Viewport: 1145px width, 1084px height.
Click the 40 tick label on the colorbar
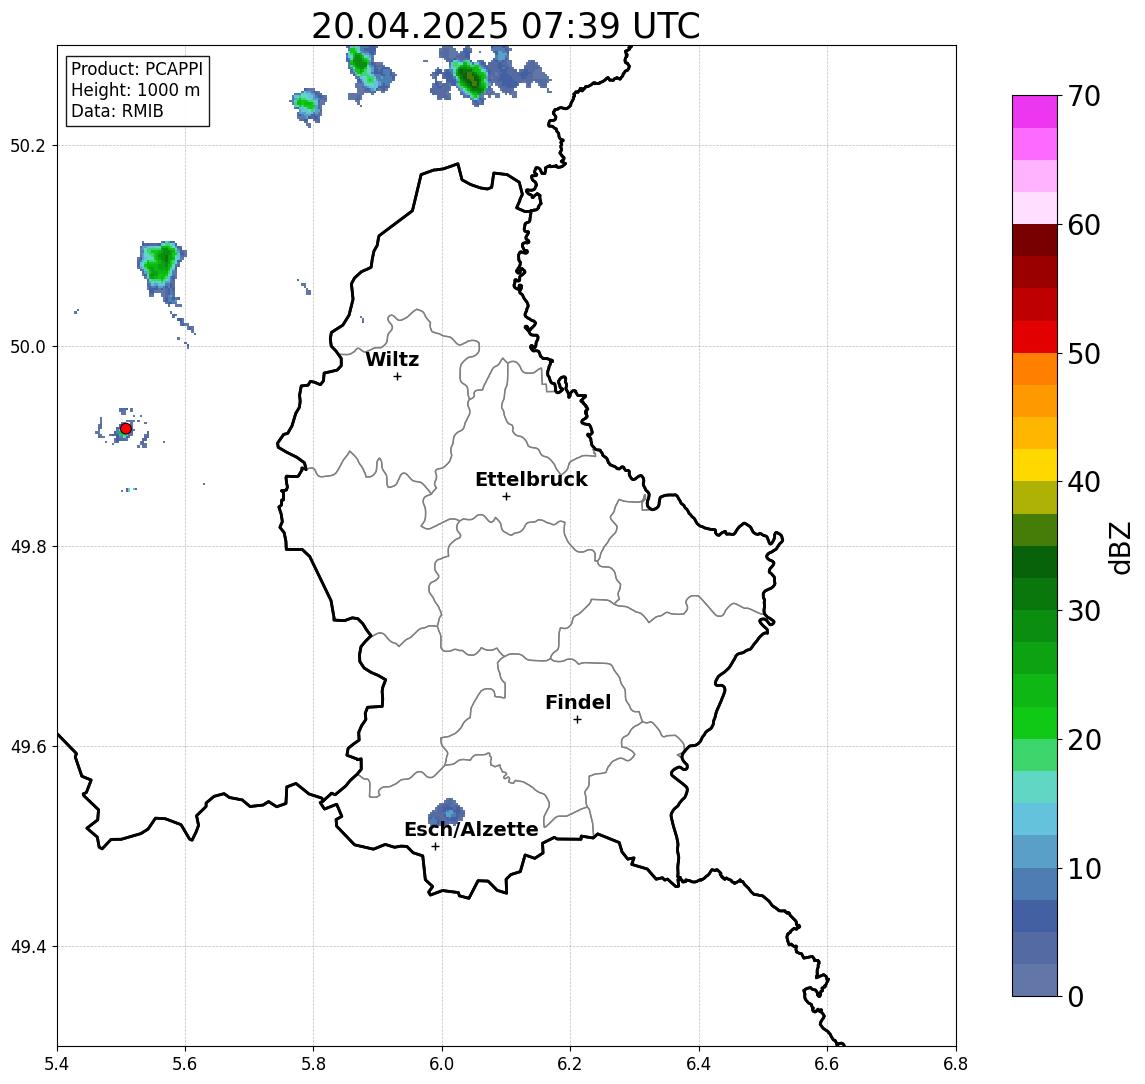(x=1083, y=482)
